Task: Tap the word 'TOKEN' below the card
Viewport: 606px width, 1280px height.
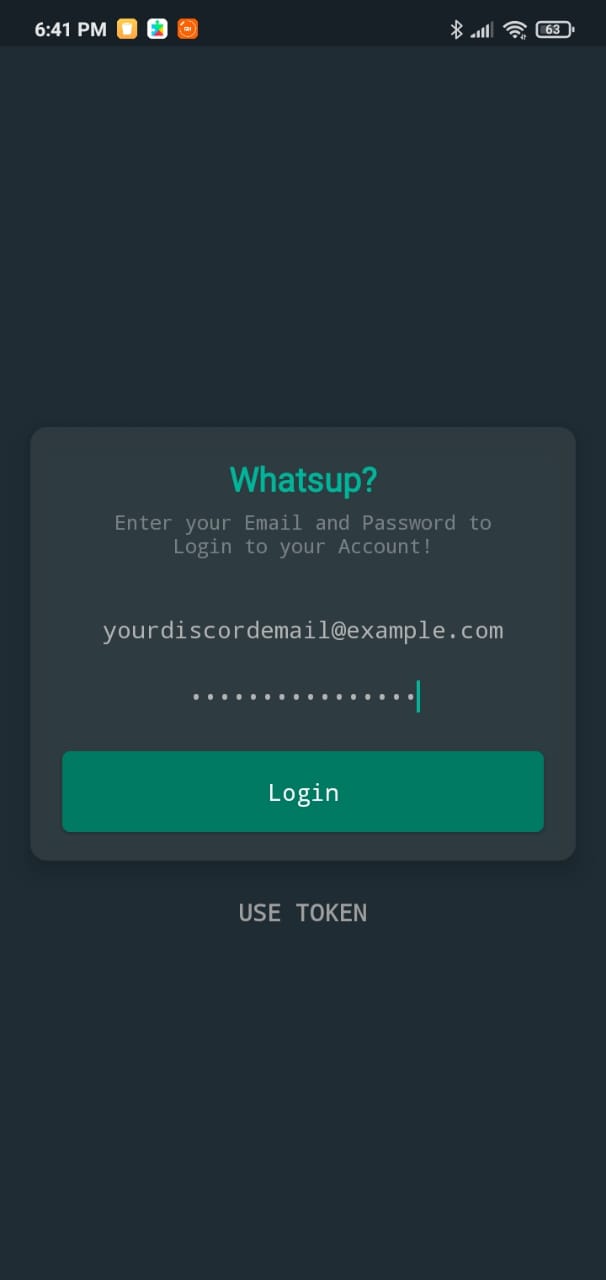Action: coord(331,912)
